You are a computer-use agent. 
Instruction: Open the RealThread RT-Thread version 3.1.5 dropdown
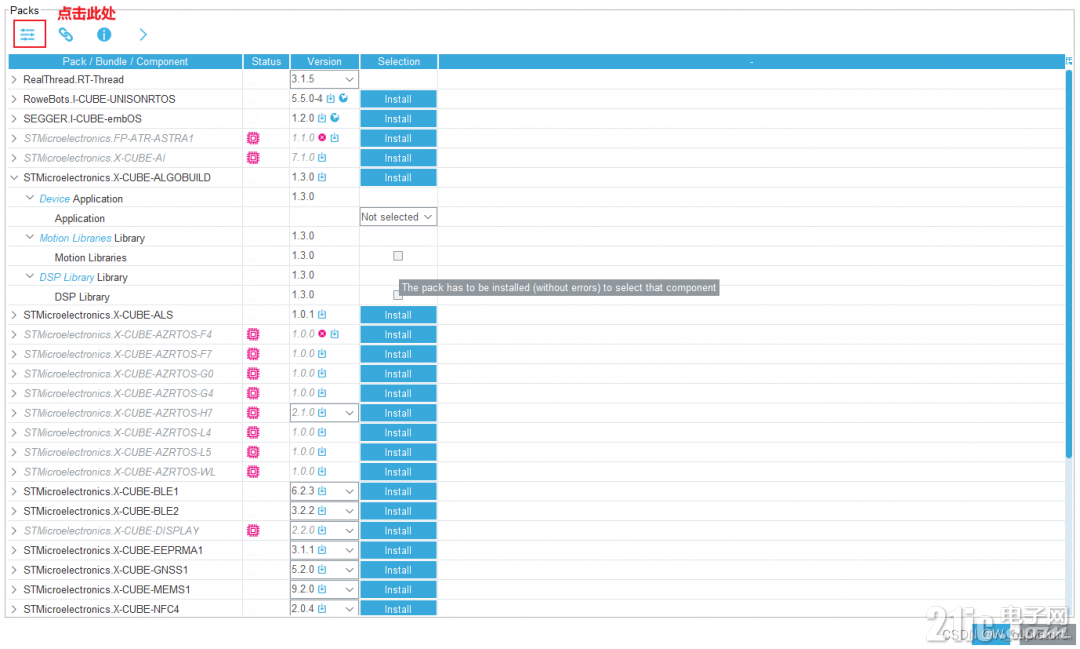tap(324, 79)
